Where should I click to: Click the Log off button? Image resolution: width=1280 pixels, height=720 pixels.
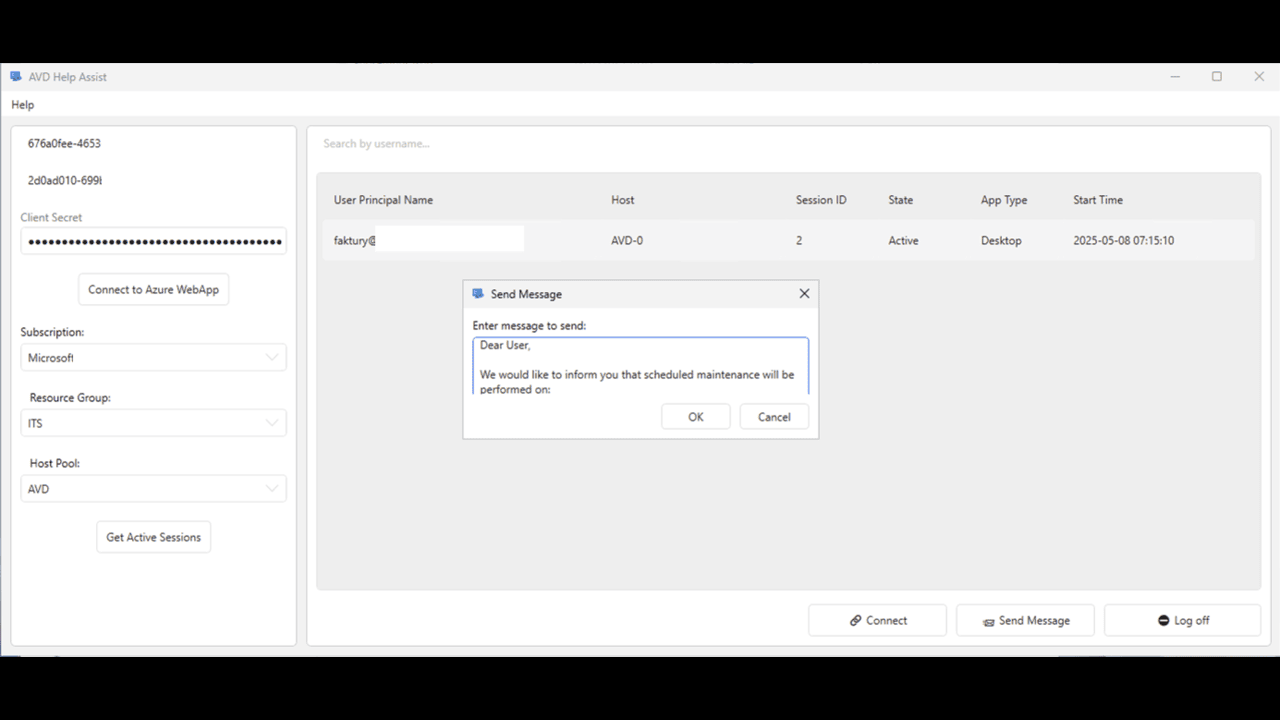pos(1183,620)
